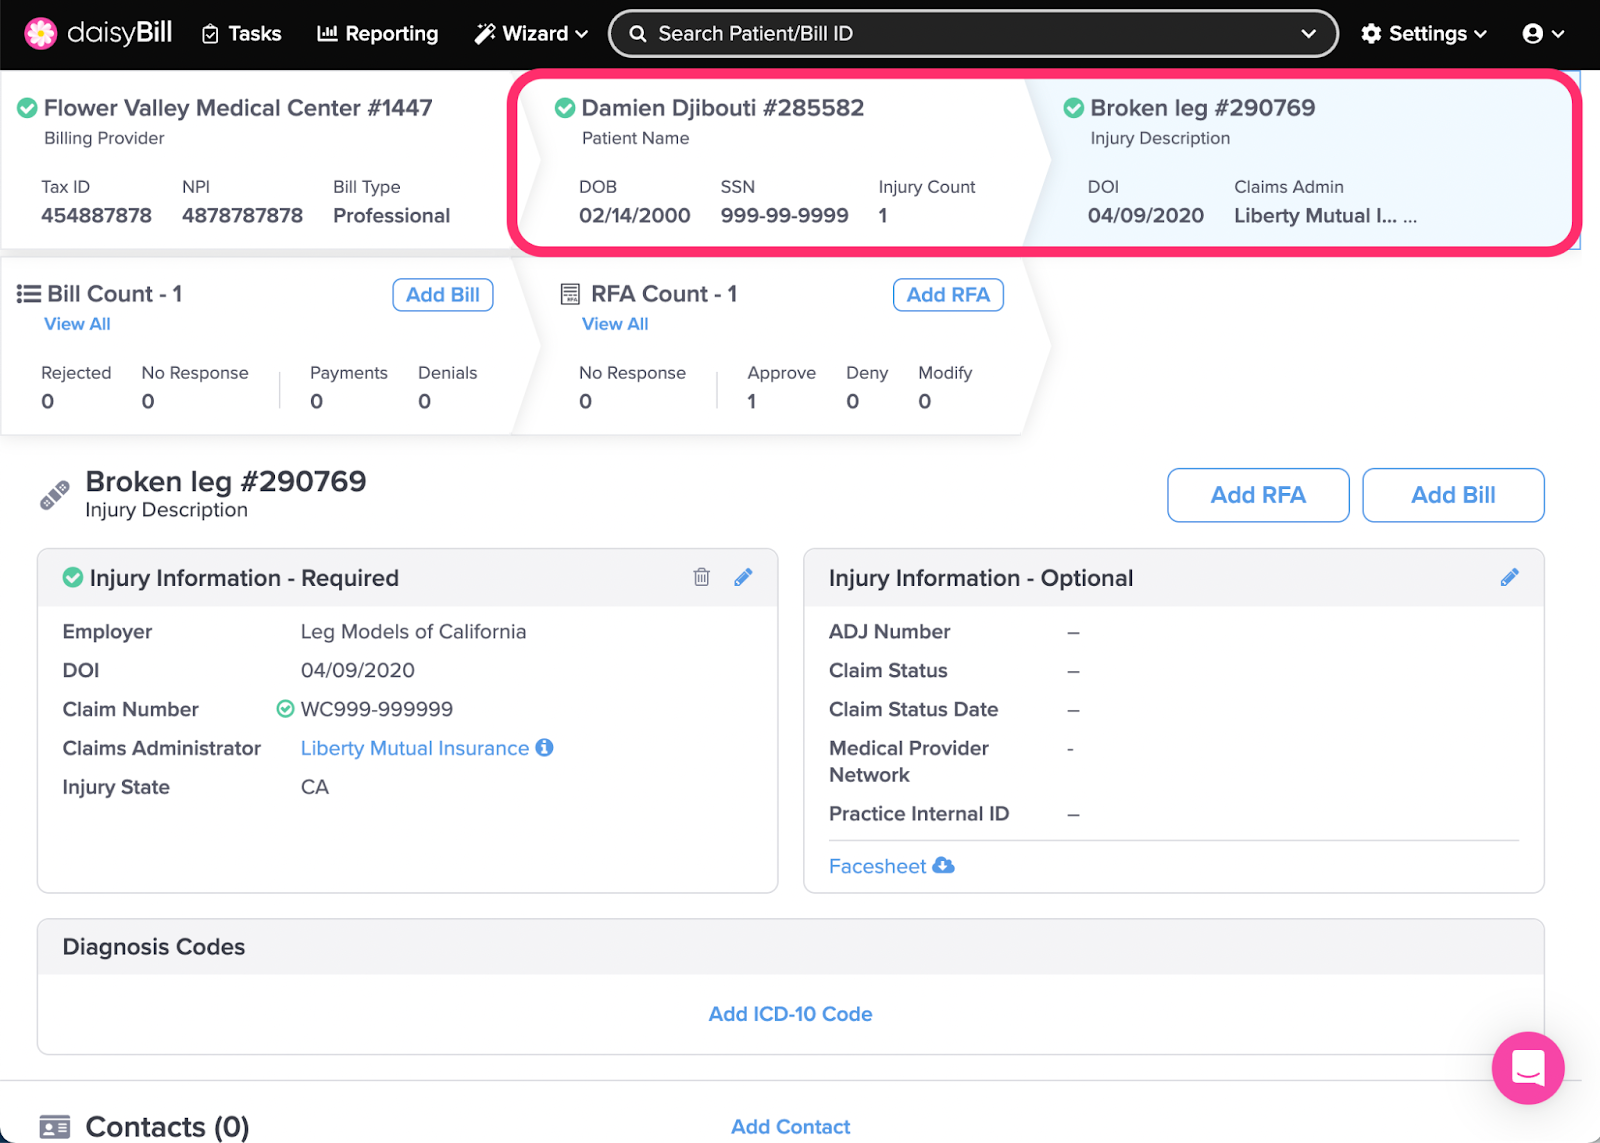Edit required injury information pencil icon

(743, 577)
